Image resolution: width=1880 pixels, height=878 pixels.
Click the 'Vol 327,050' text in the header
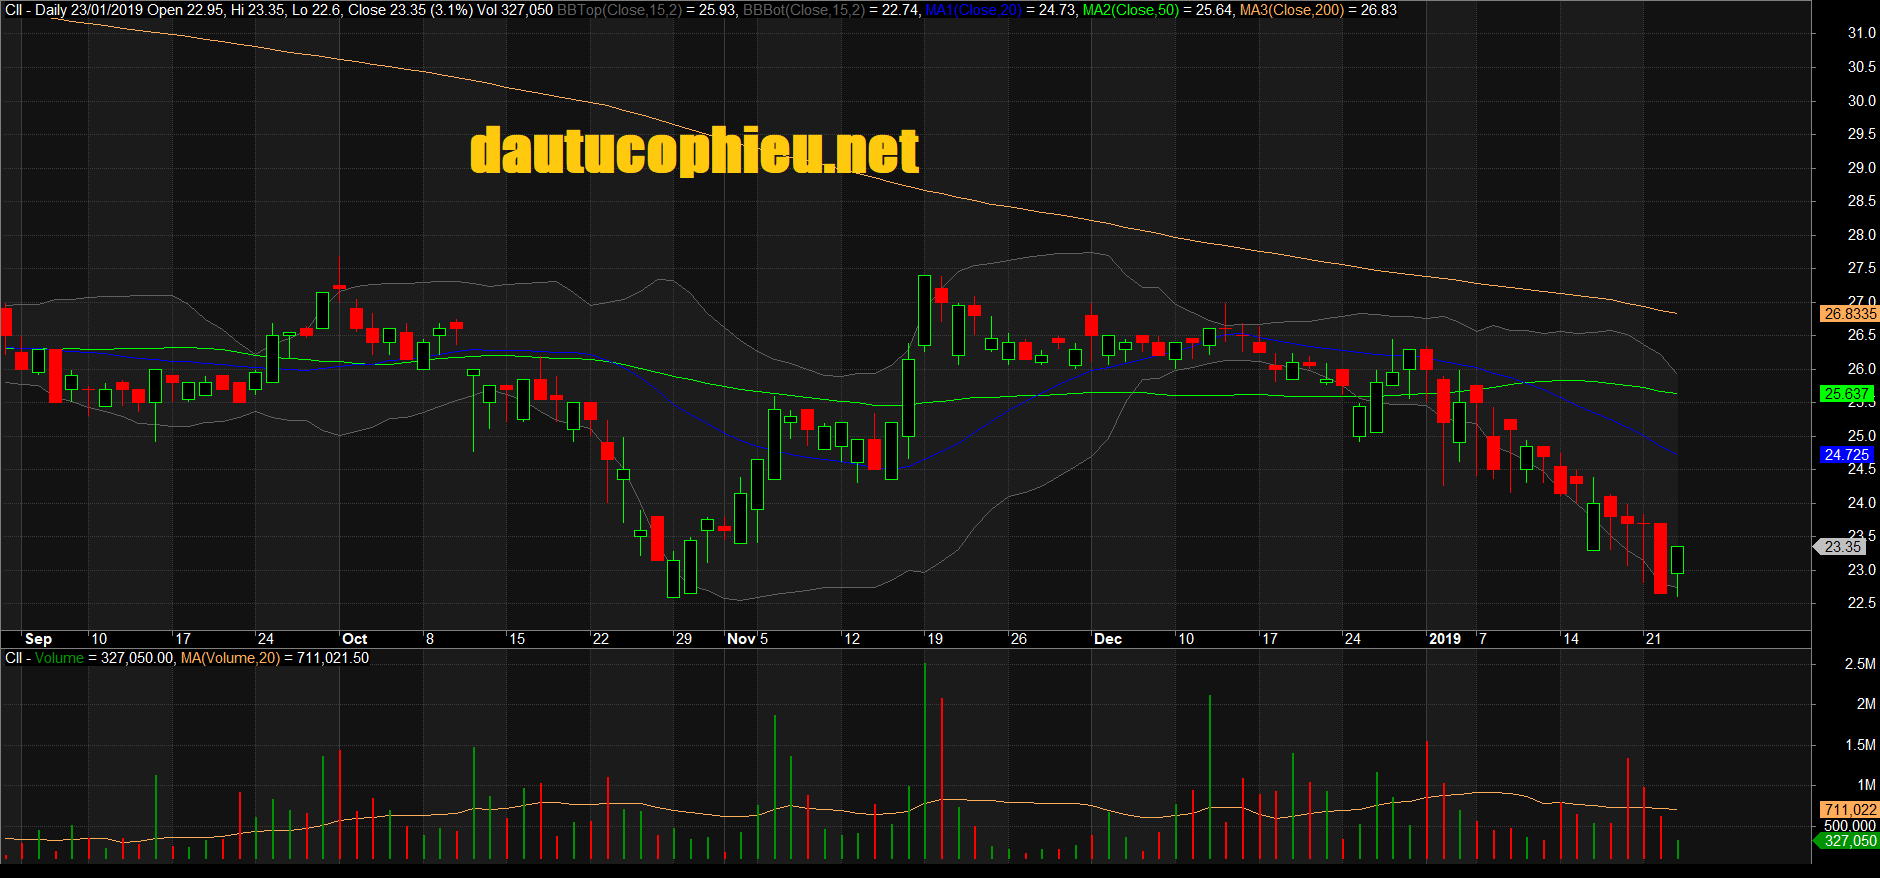pos(515,10)
